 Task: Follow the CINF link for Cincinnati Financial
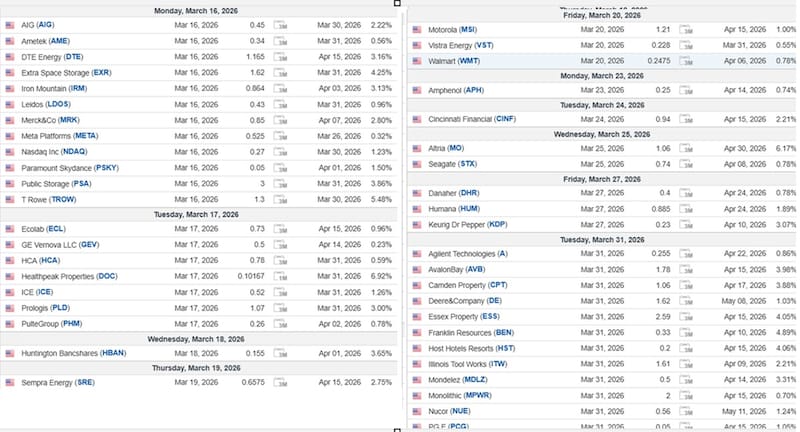click(x=504, y=118)
